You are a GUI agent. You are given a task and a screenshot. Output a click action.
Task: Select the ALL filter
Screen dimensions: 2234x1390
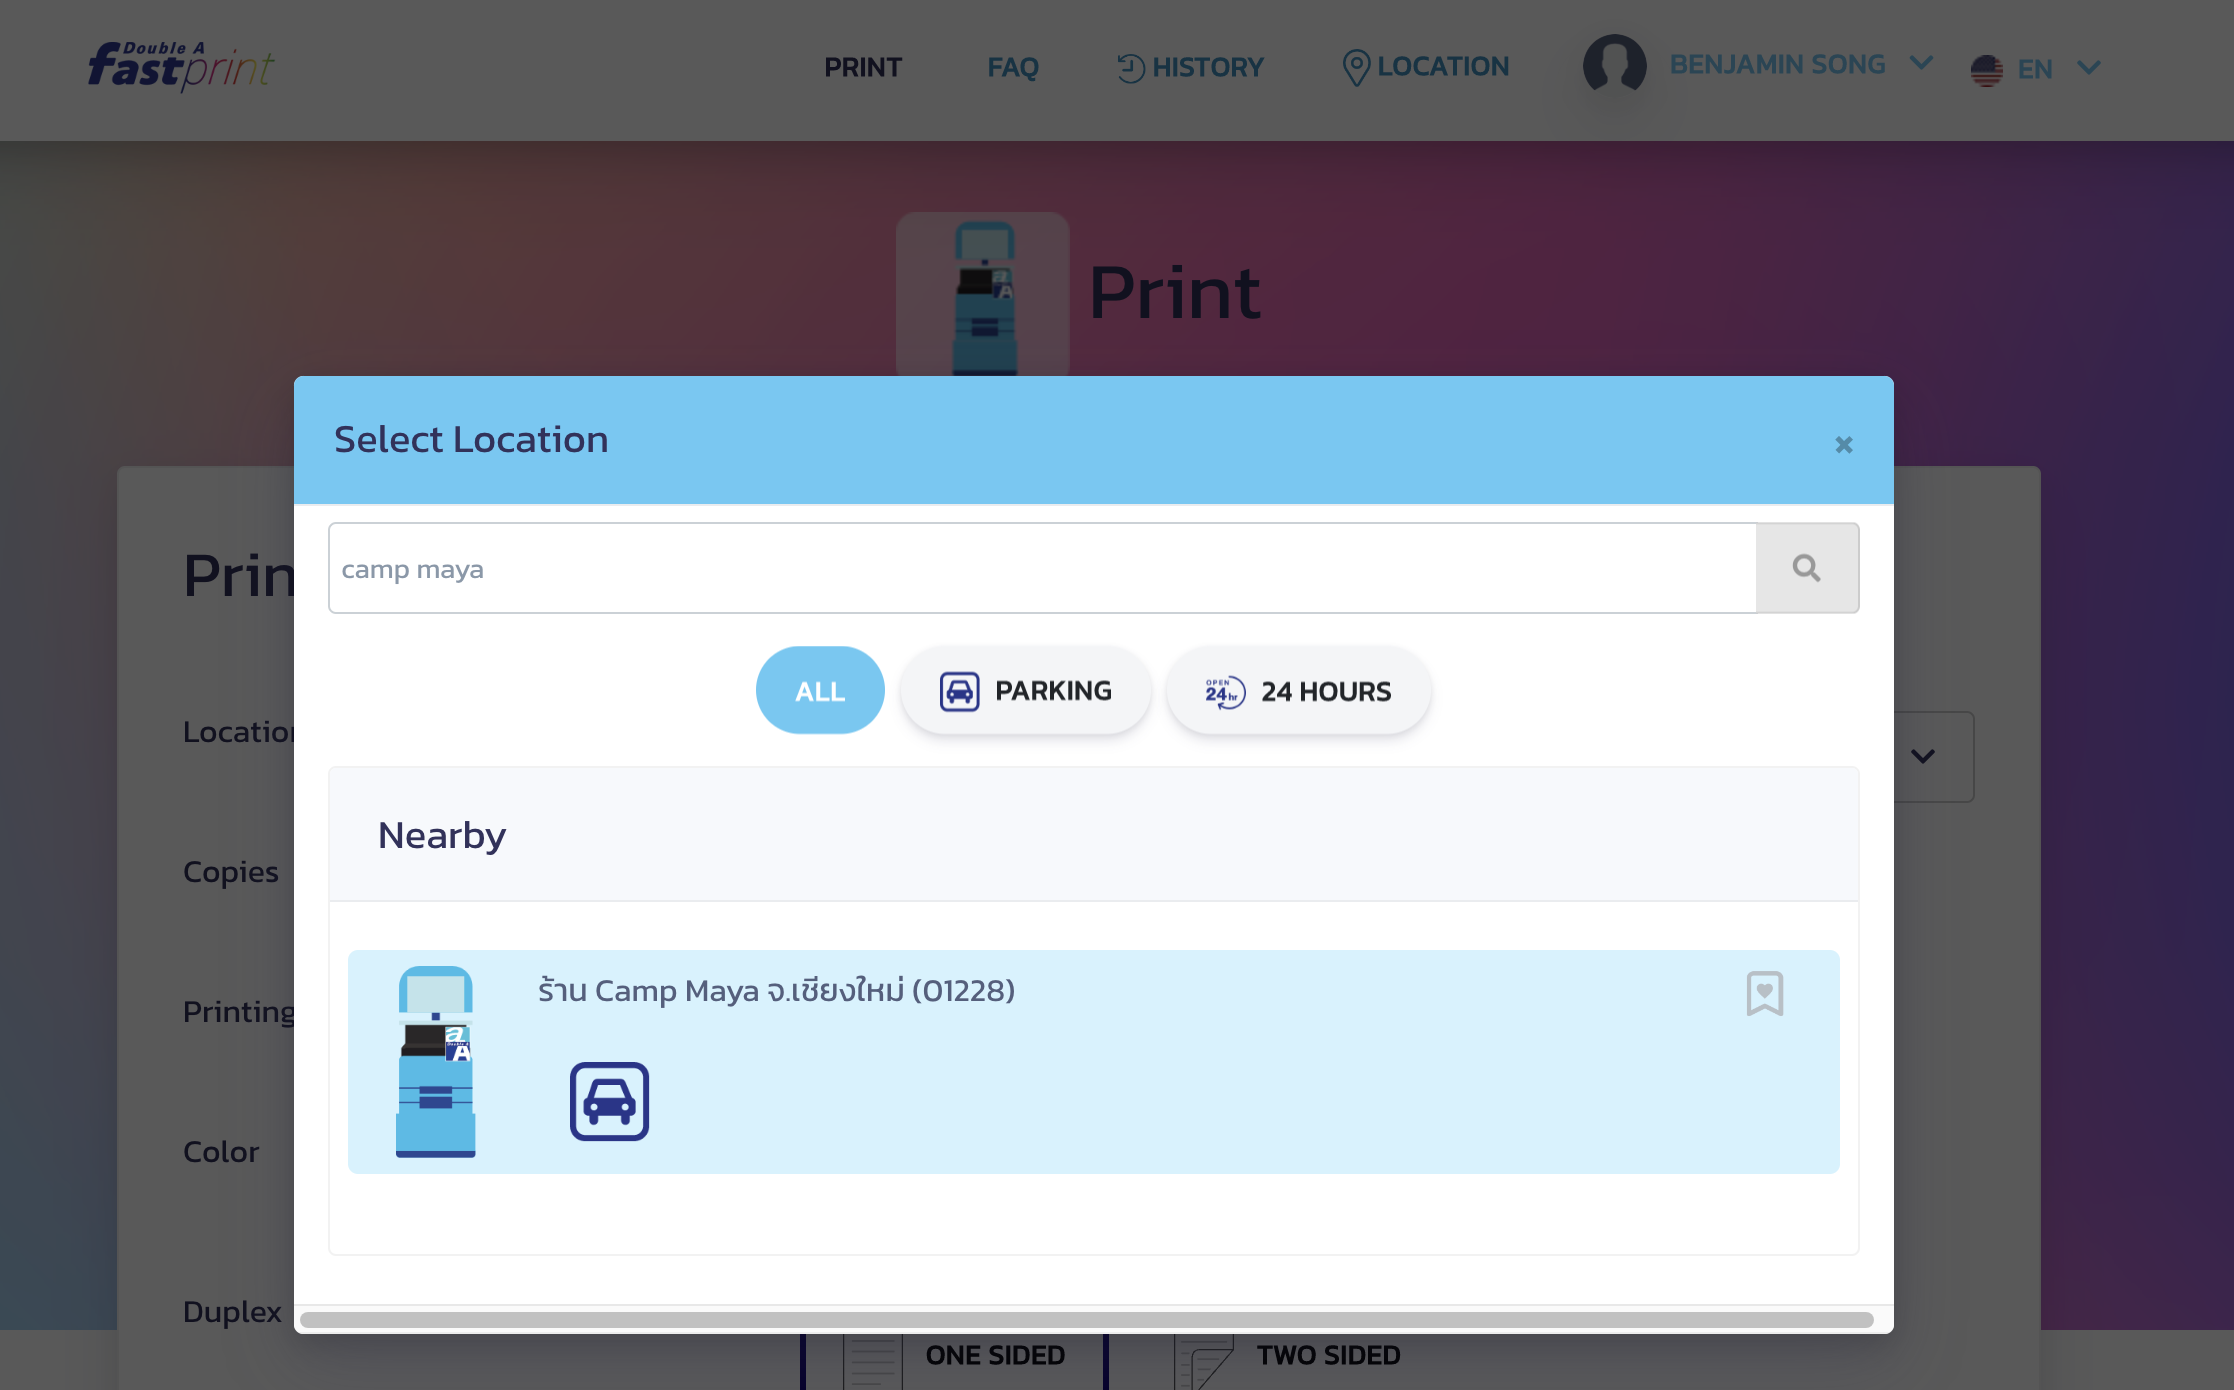(x=819, y=691)
